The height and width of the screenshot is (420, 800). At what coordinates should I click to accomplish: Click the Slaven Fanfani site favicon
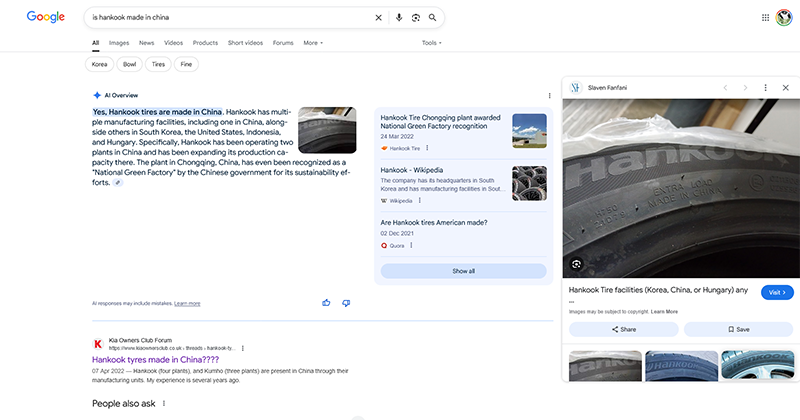pos(576,88)
